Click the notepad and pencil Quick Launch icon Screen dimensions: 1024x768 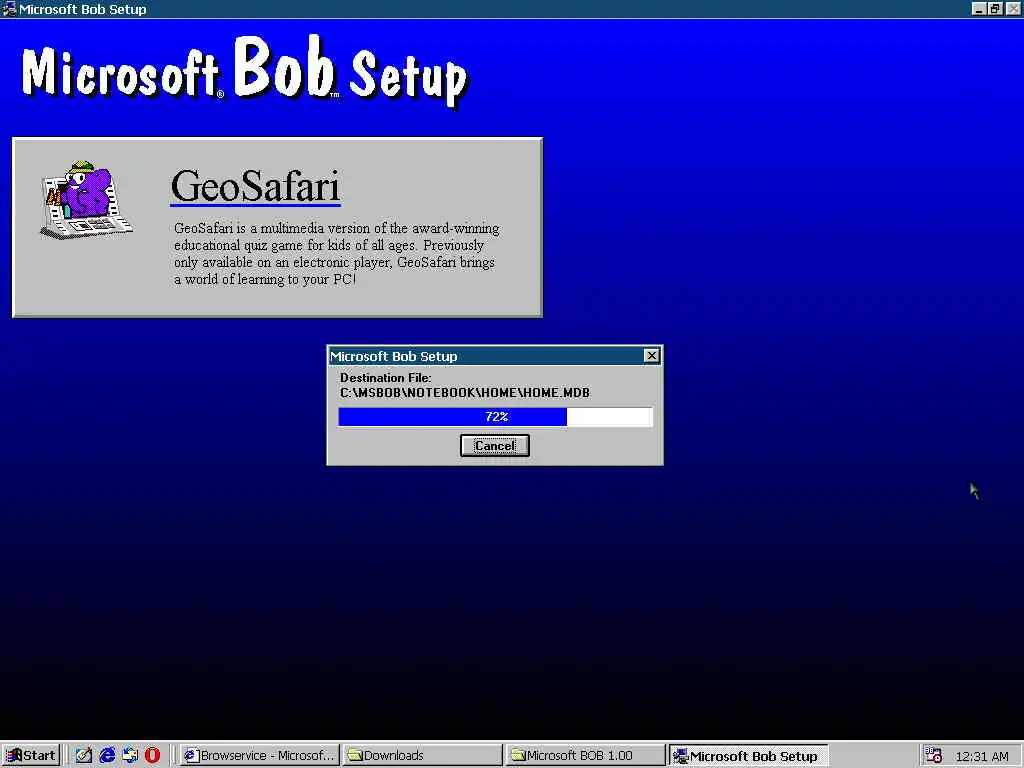pos(84,755)
